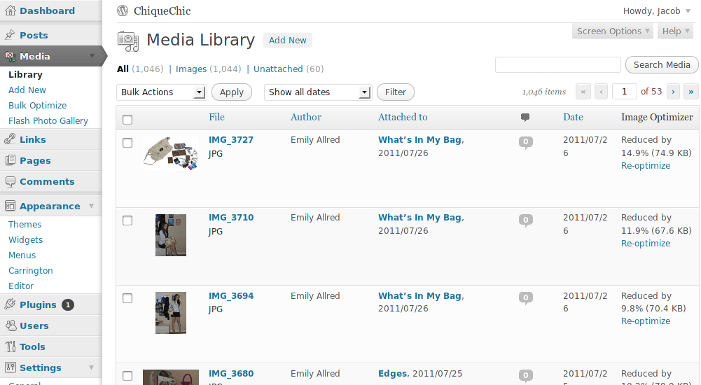Open the Widgets submenu item
The height and width of the screenshot is (385, 701).
tap(25, 240)
